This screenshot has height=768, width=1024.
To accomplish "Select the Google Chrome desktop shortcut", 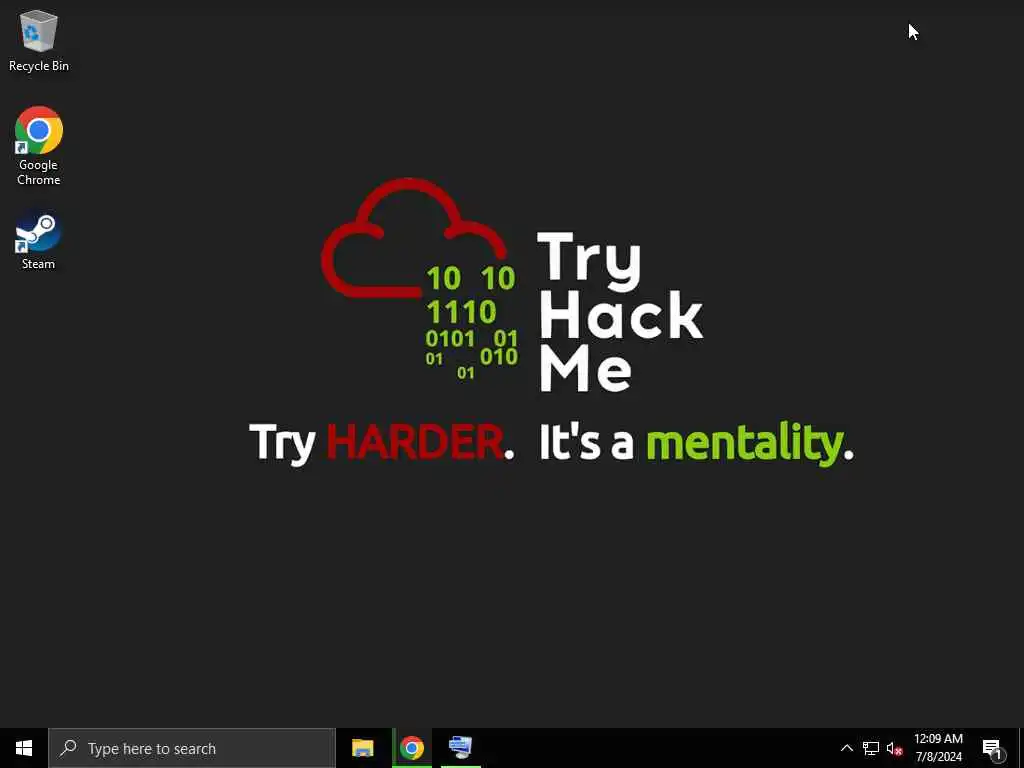I will click(39, 146).
